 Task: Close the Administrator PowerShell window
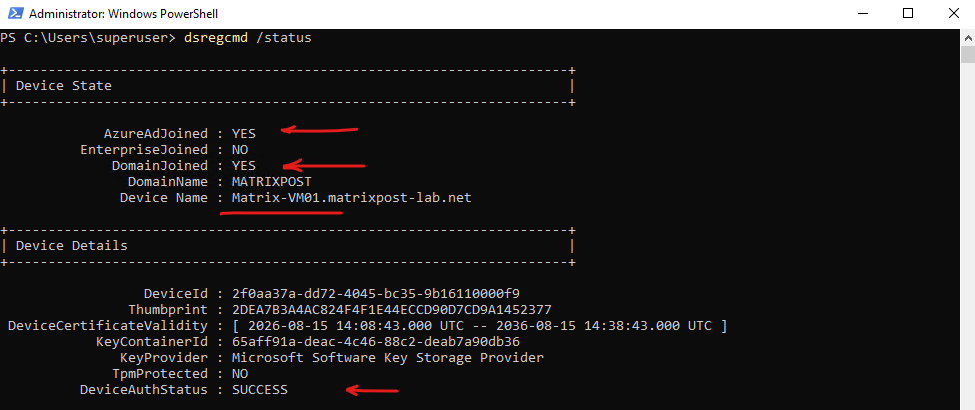[953, 13]
